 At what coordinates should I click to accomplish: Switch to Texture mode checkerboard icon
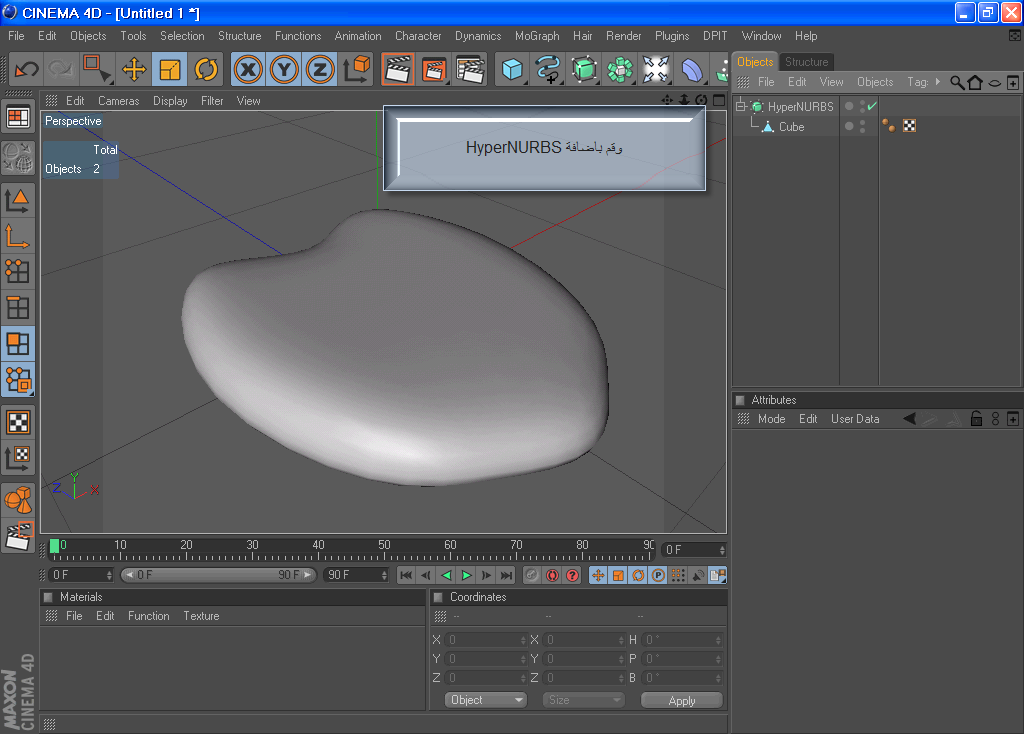point(18,423)
